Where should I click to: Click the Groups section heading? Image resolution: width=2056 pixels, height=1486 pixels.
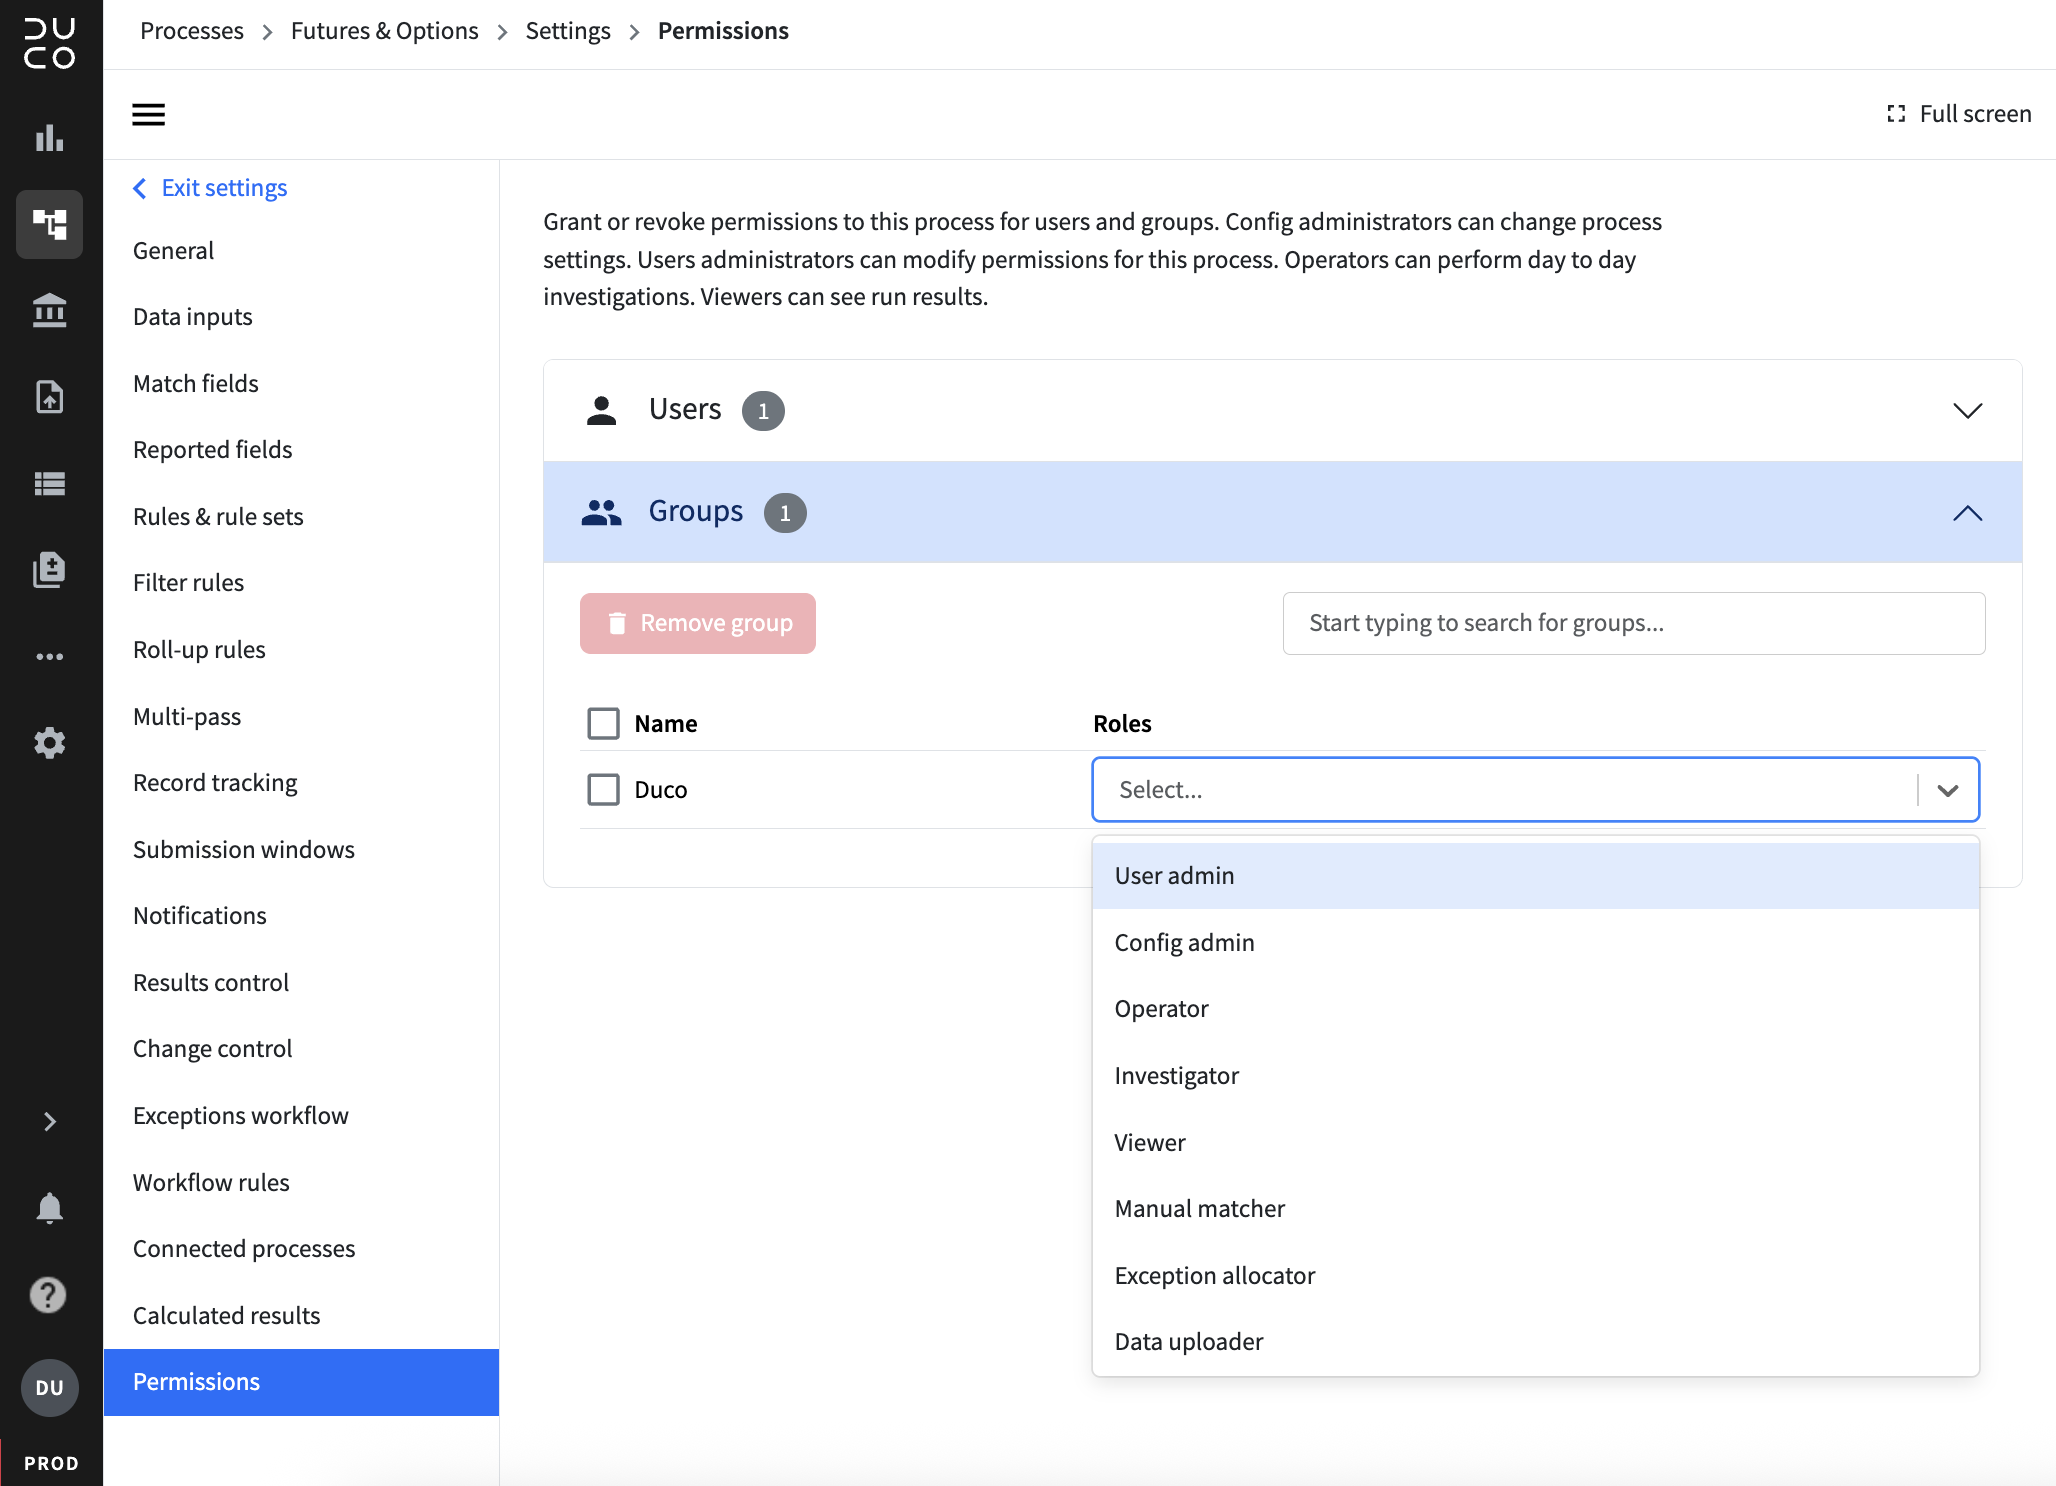(x=696, y=512)
